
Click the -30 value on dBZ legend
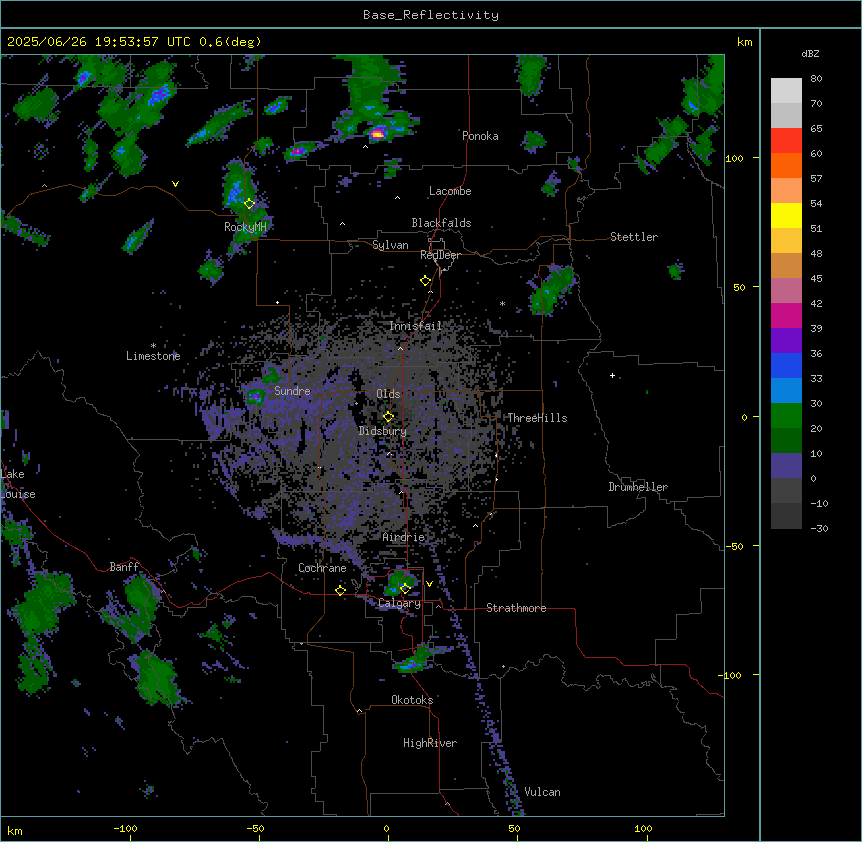pos(819,528)
